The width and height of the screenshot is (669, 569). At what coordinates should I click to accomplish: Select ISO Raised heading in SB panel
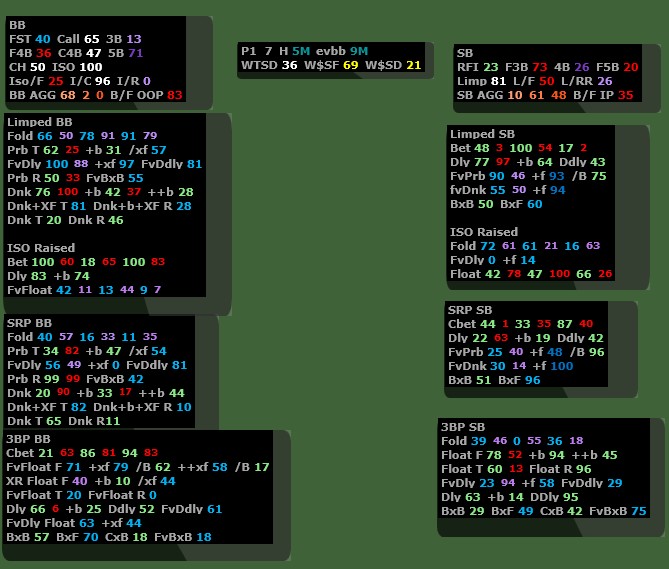483,231
